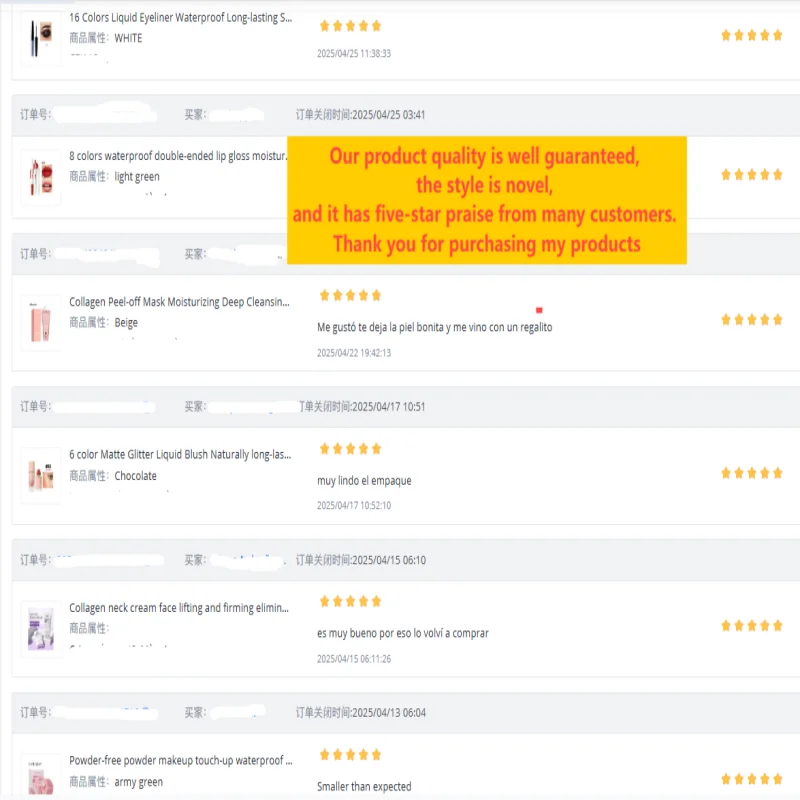
Task: Open the double-ended lip gloss product thumbnail
Action: pyautogui.click(x=41, y=177)
